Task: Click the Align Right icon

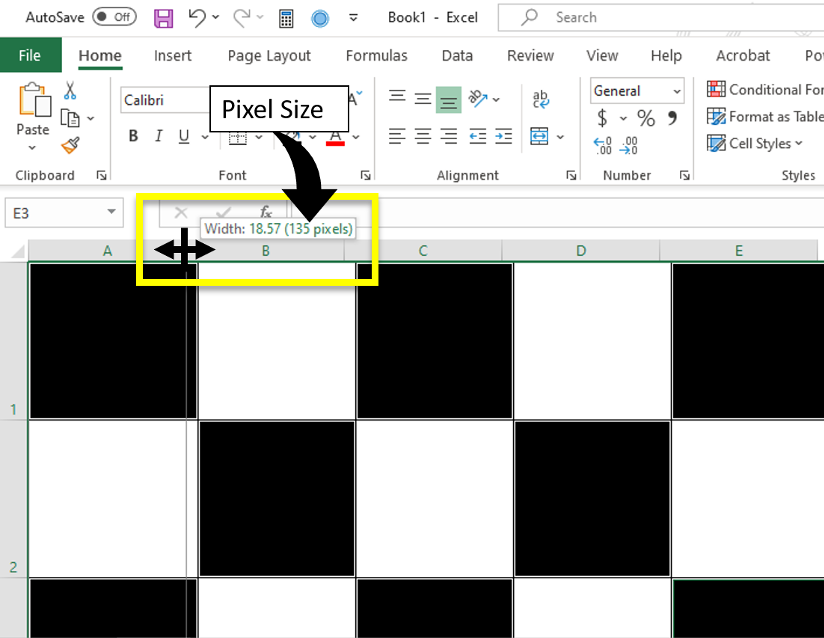Action: [448, 137]
